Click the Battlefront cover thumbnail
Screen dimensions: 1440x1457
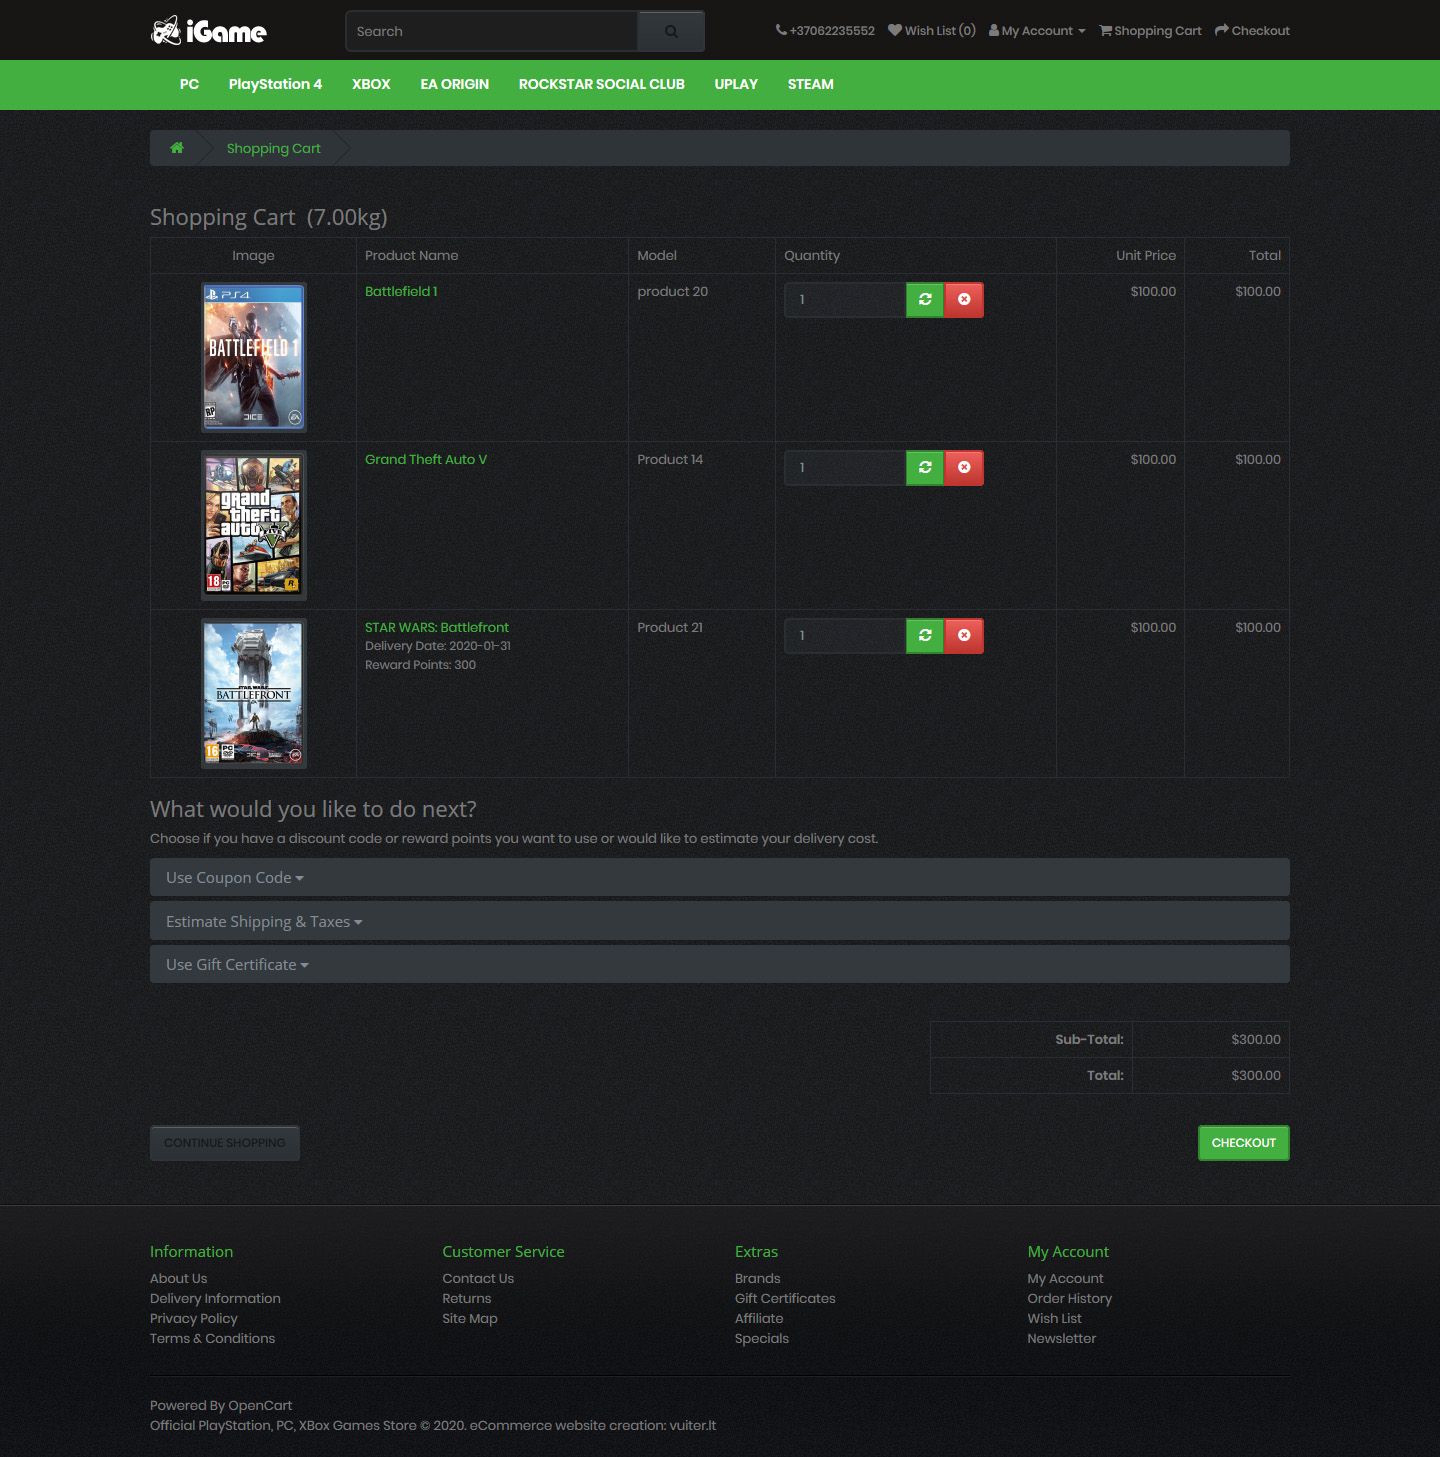point(254,693)
